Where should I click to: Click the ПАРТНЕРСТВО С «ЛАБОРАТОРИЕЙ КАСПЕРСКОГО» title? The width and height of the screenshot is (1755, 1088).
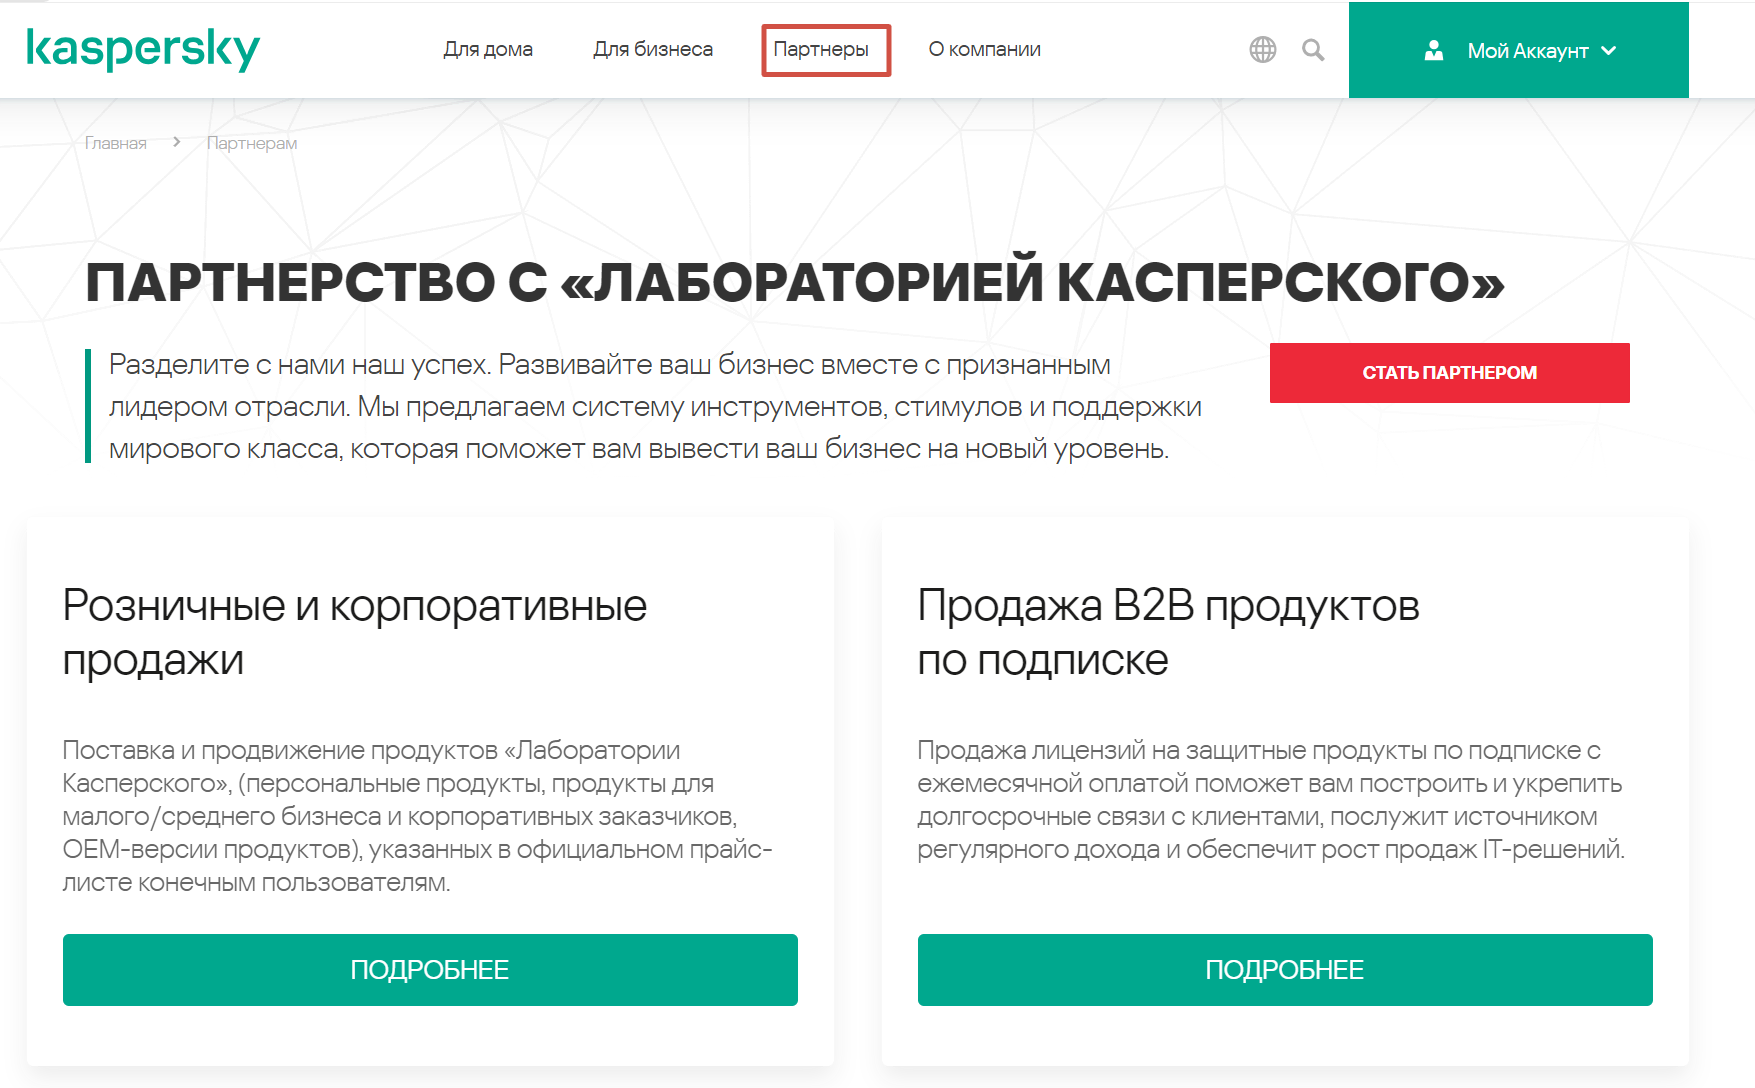pos(795,282)
